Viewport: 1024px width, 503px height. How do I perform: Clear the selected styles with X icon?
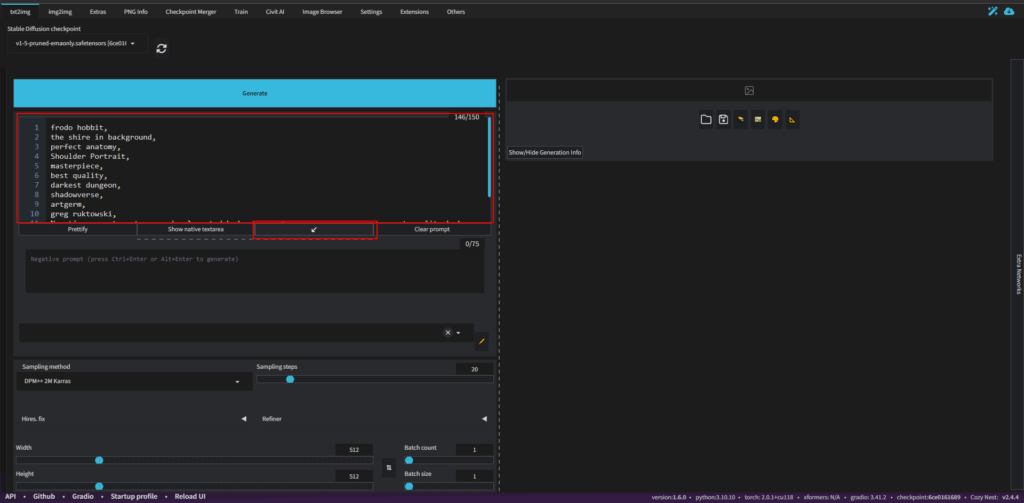[x=448, y=333]
